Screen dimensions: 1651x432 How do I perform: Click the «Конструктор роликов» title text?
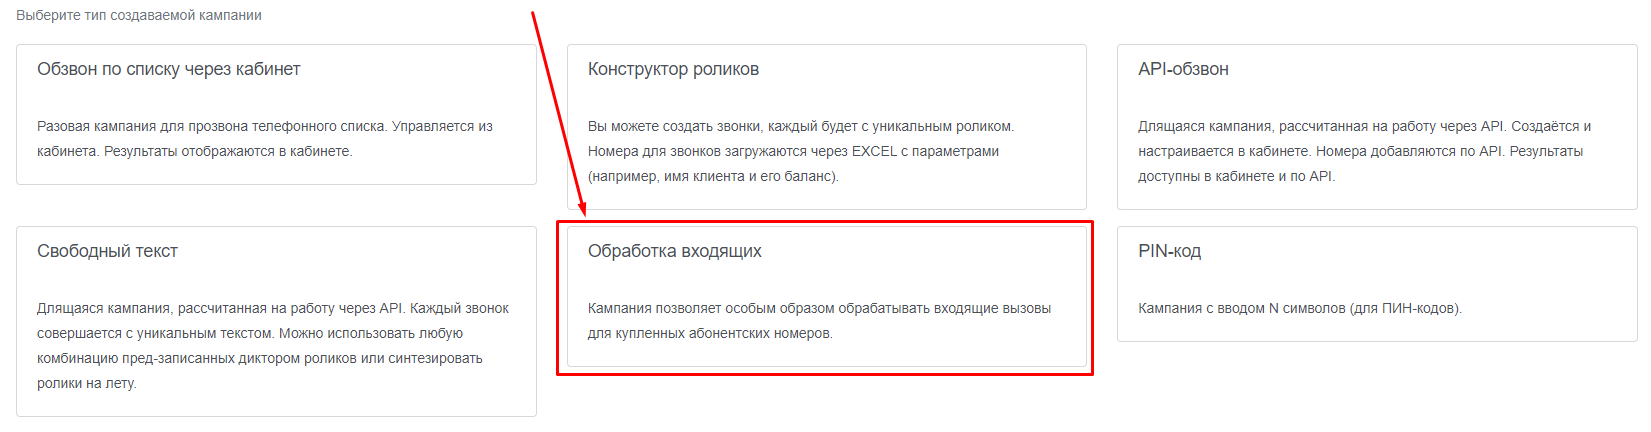673,69
